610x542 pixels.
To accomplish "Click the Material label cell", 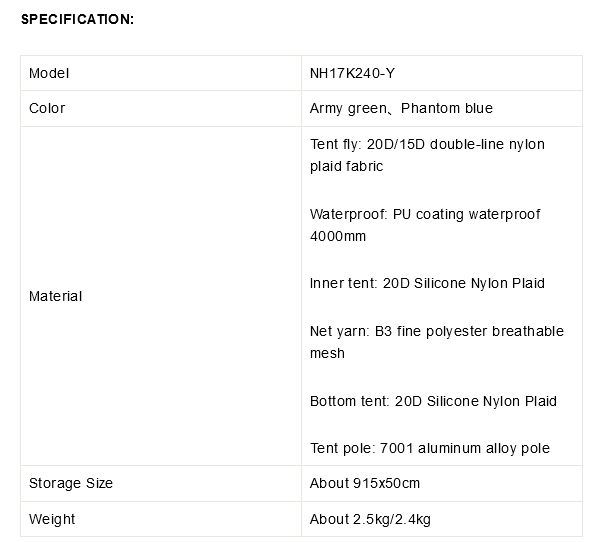I will 55,296.
